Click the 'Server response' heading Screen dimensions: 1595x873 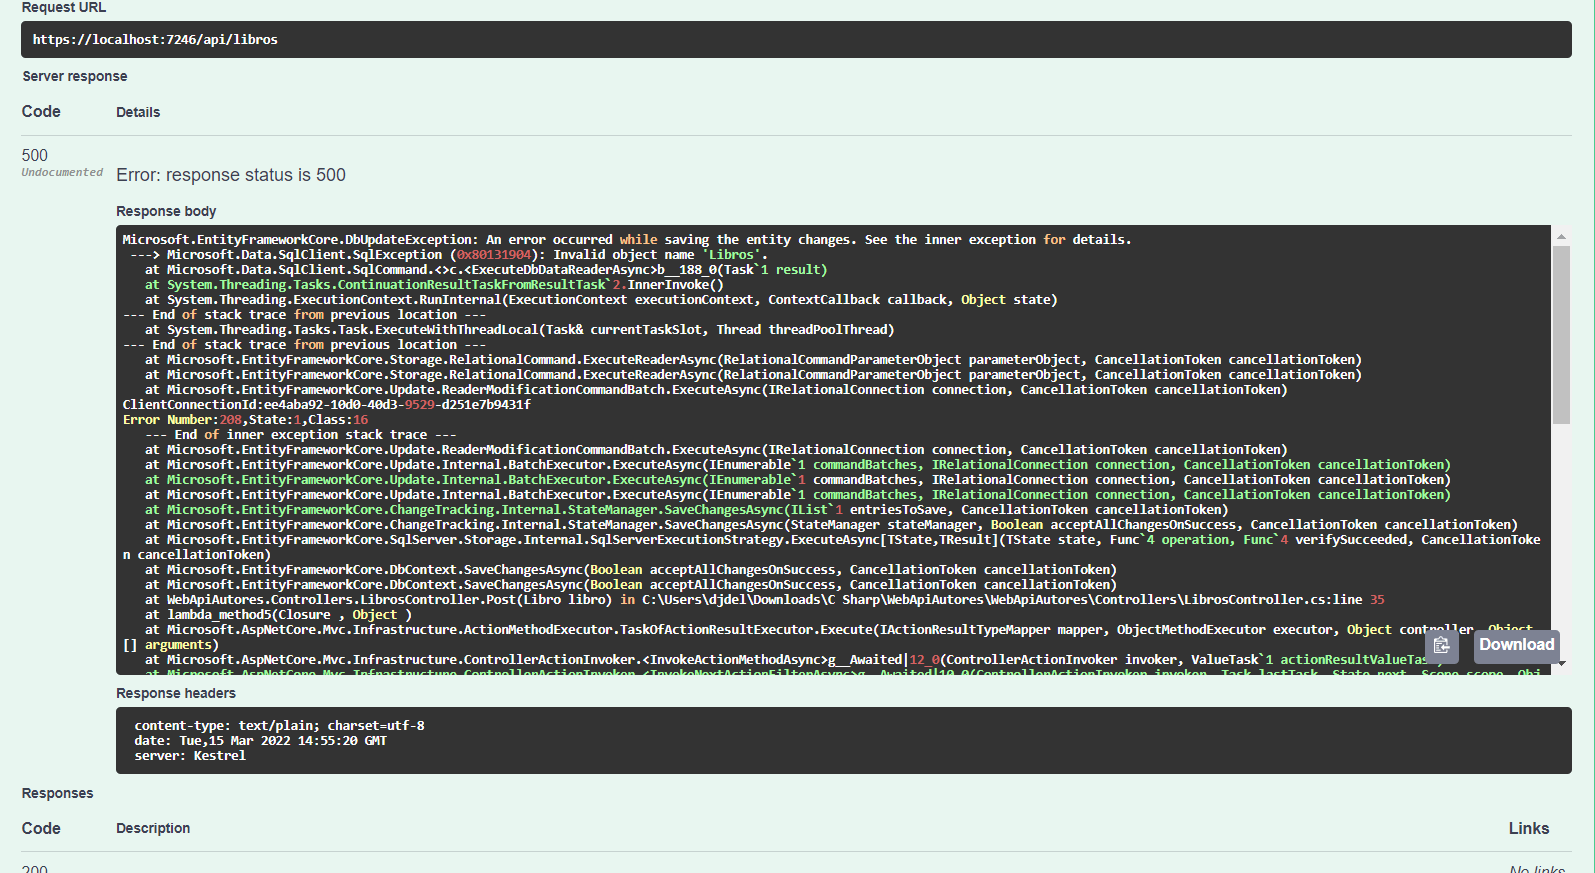[75, 76]
